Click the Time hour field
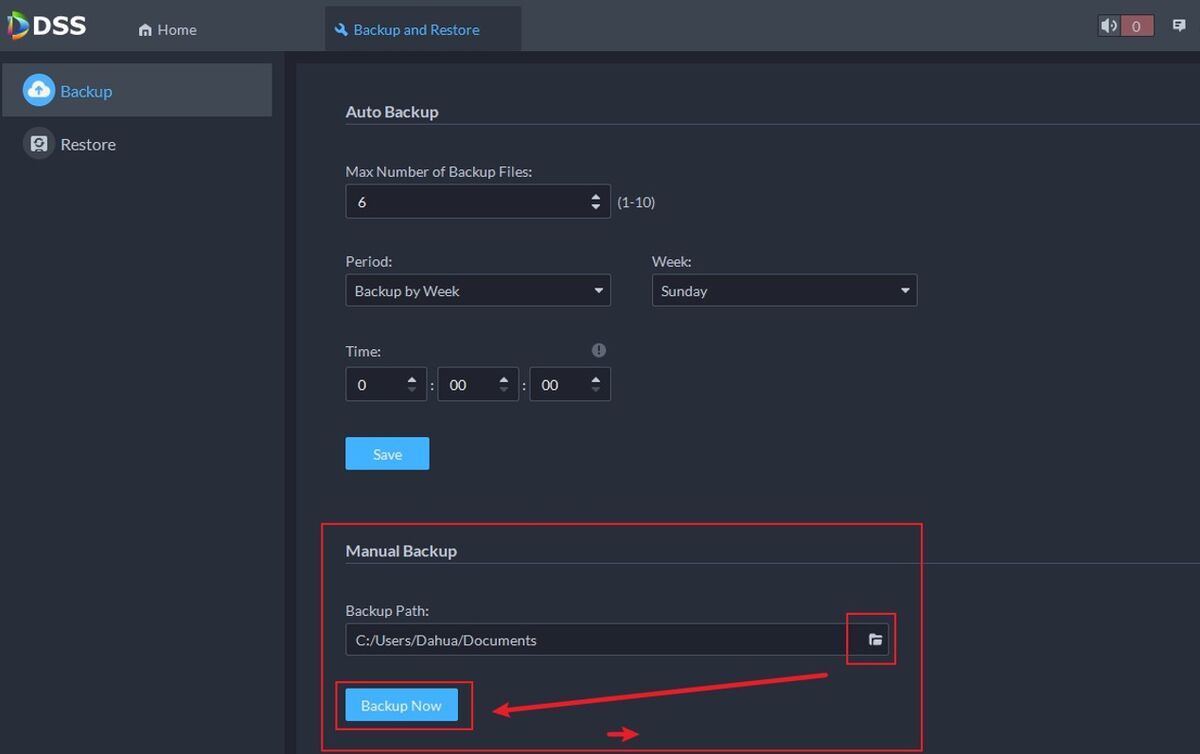 [x=386, y=385]
